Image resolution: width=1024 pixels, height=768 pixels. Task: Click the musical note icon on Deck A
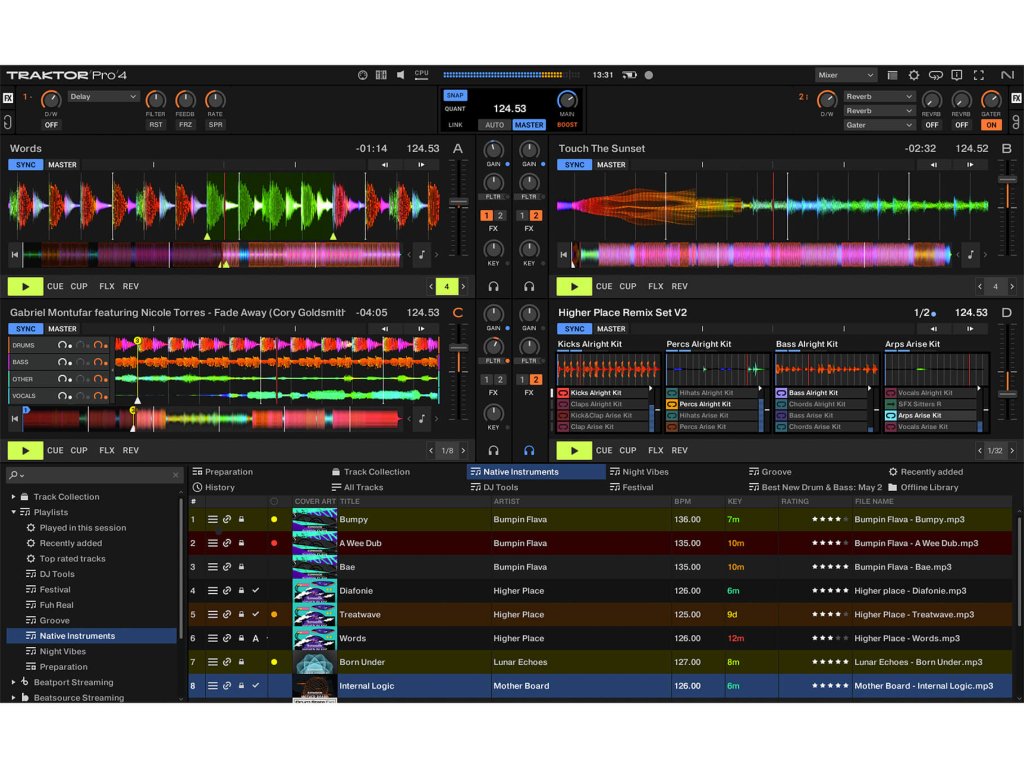pyautogui.click(x=421, y=255)
